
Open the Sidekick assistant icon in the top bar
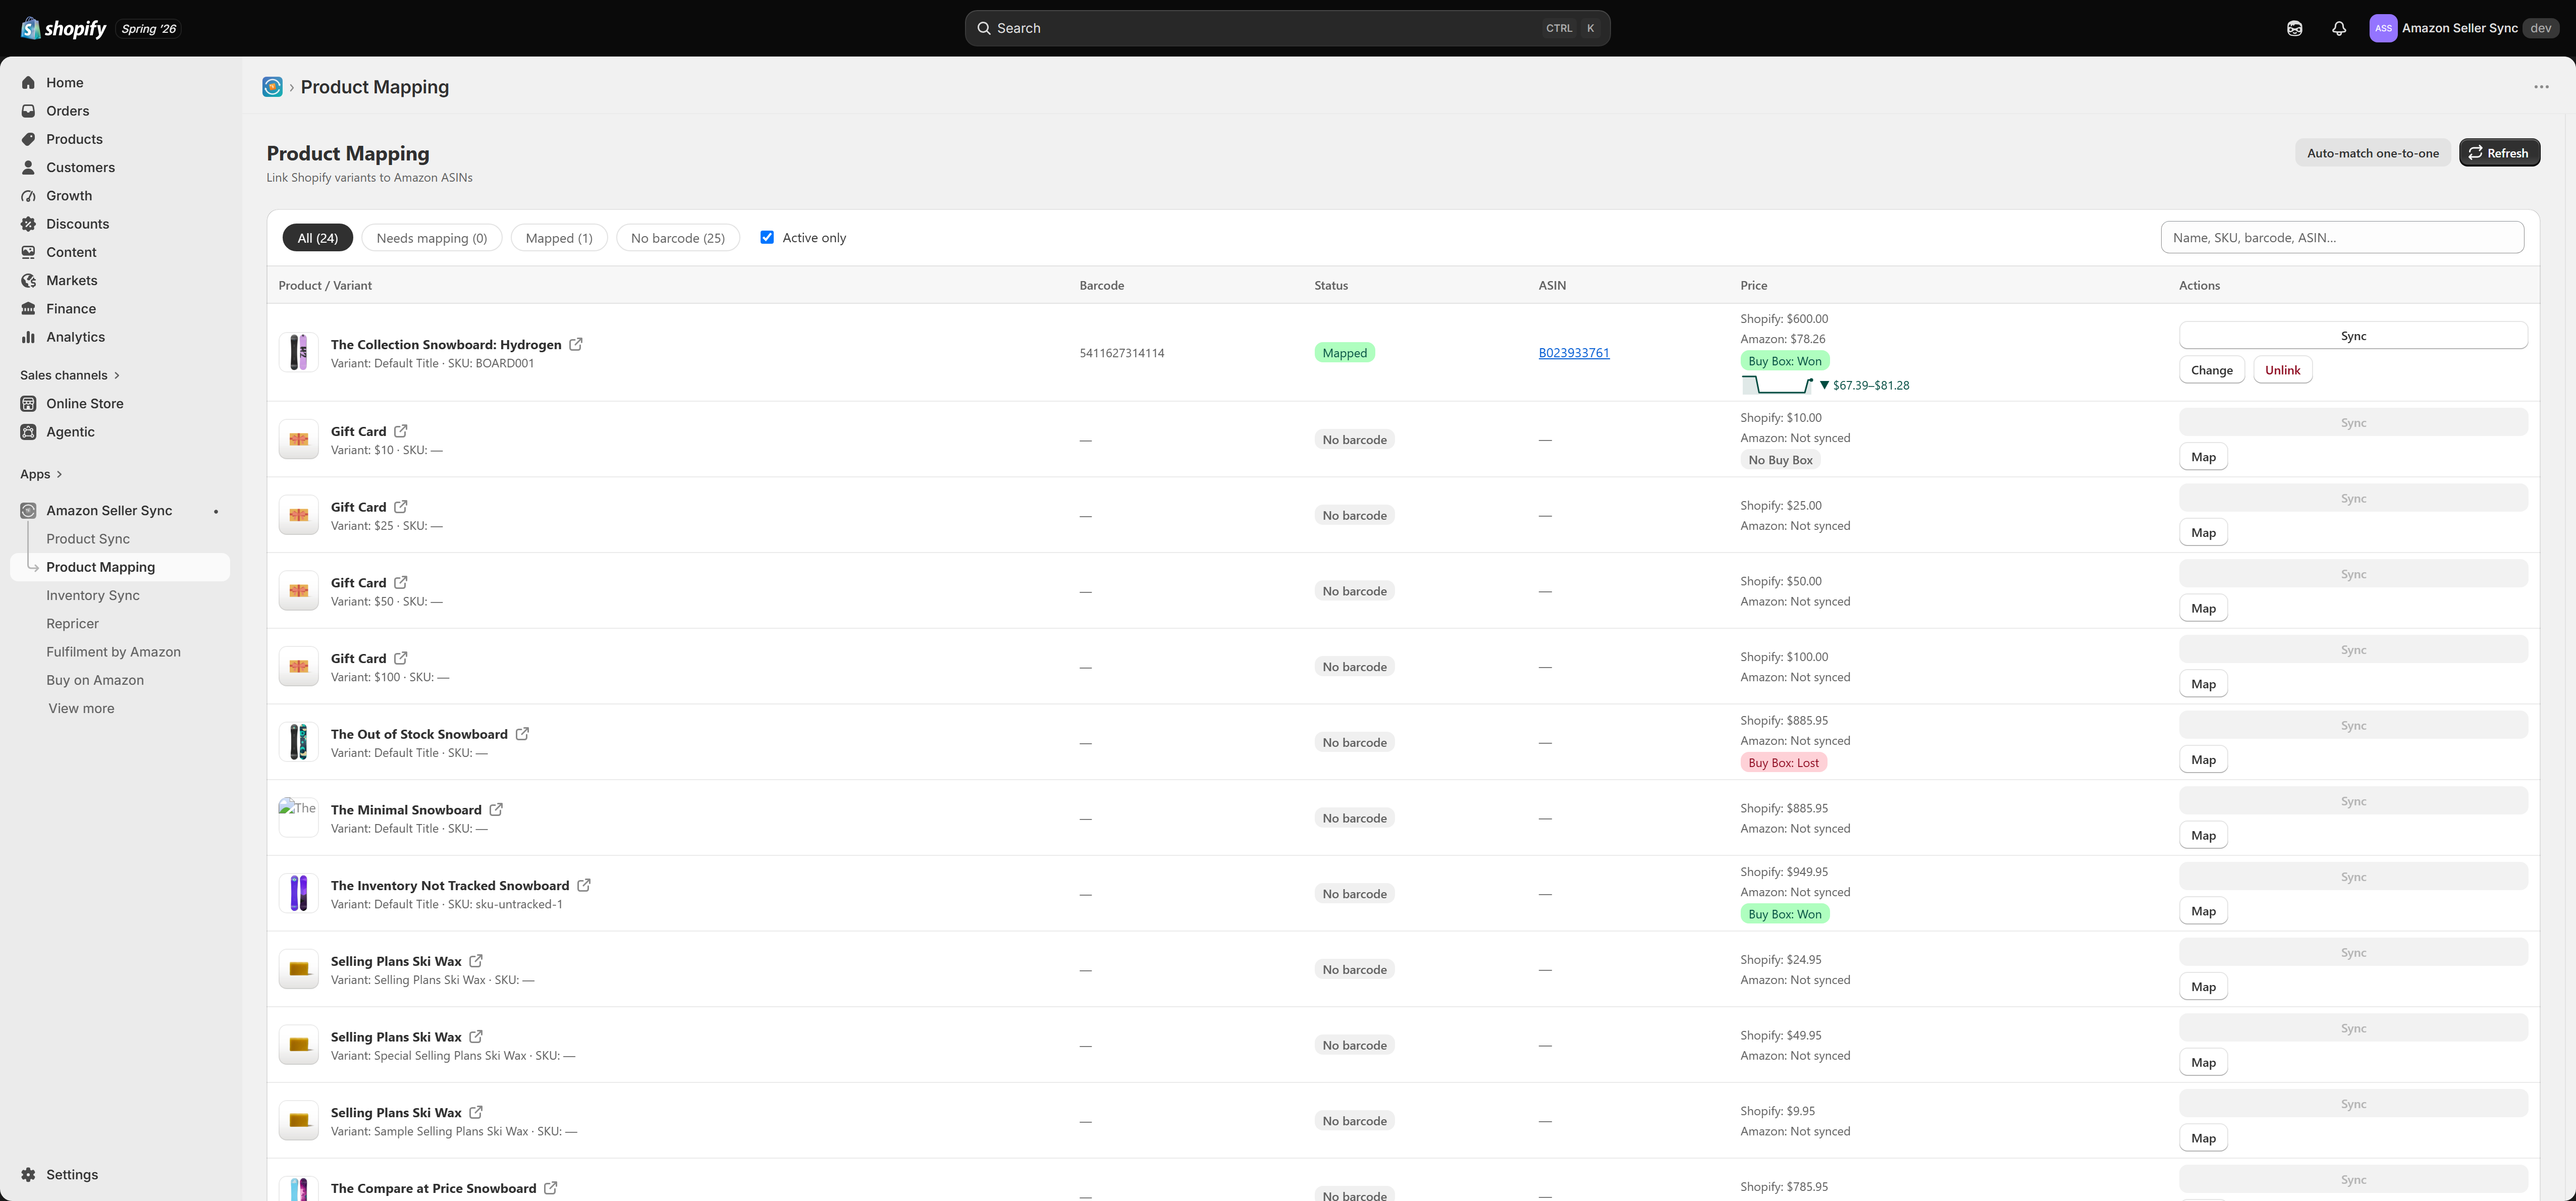click(2295, 28)
